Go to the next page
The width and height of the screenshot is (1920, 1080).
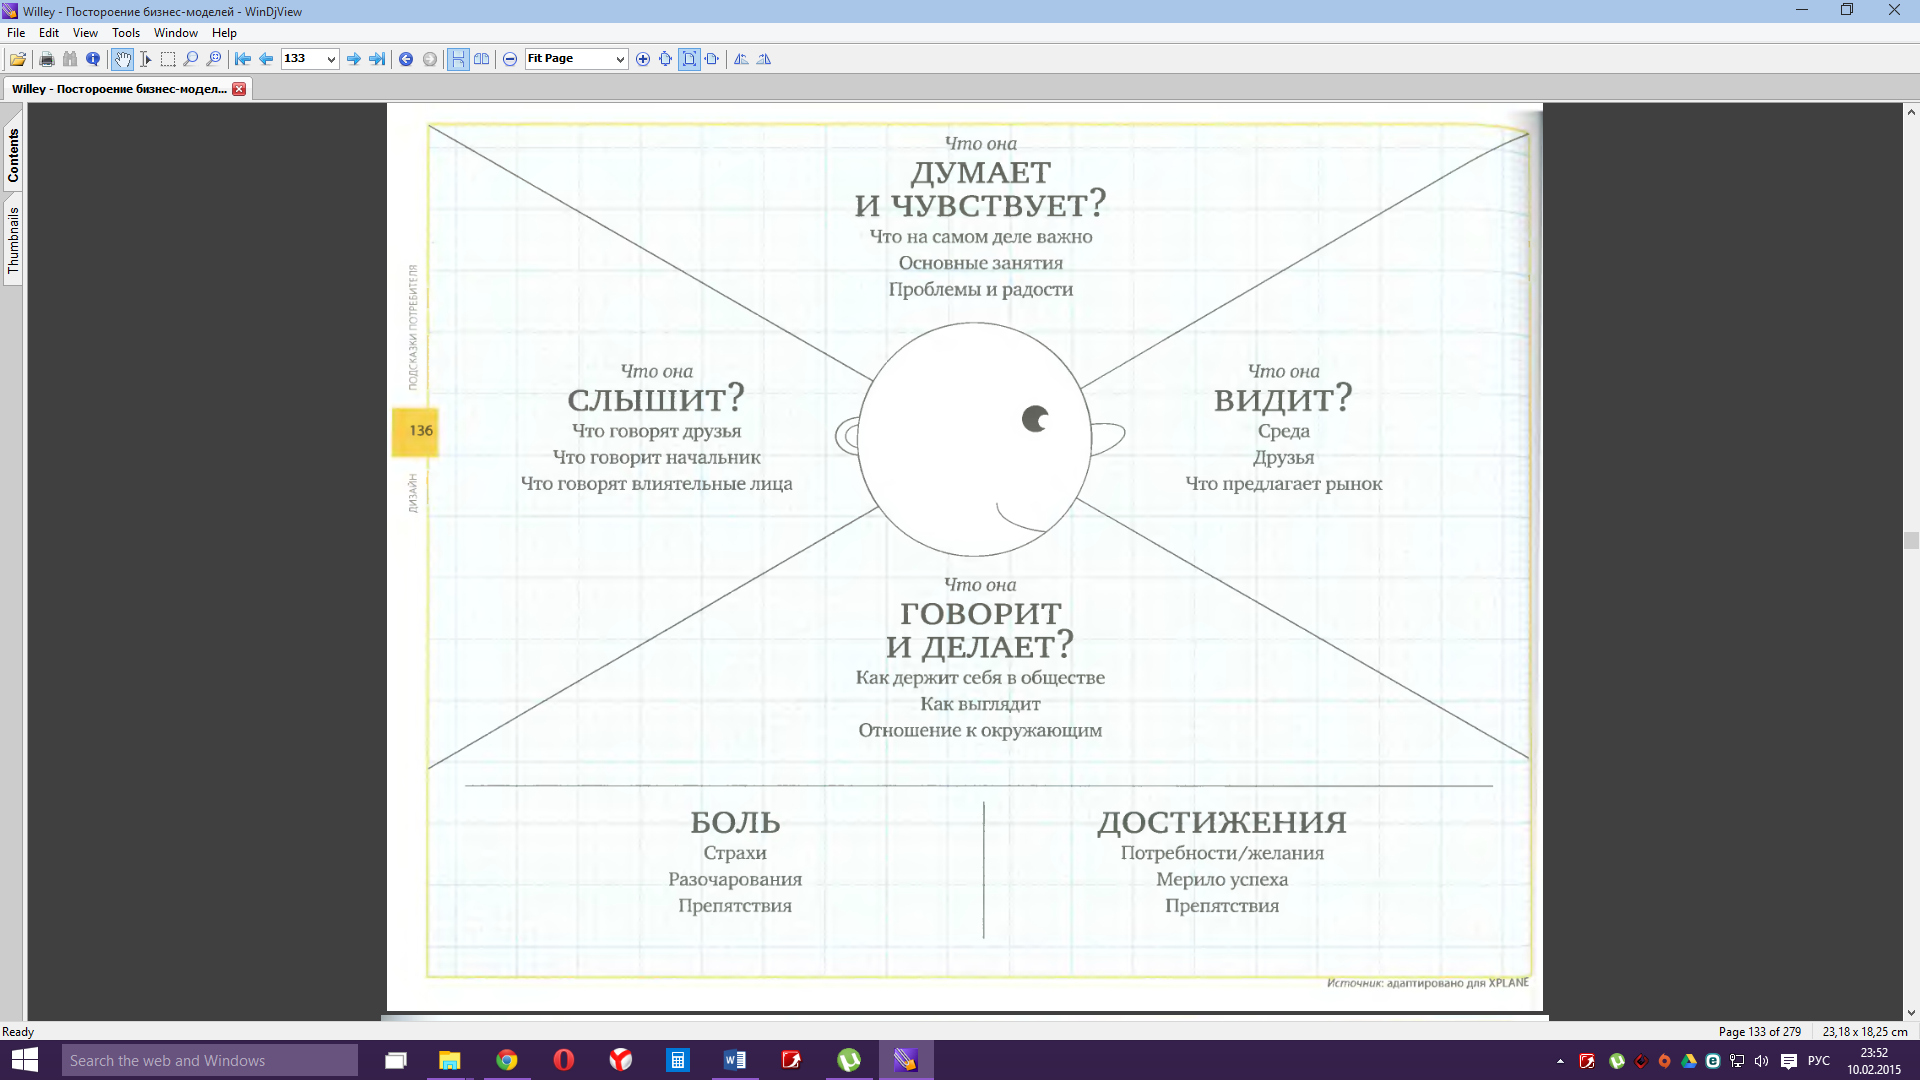pyautogui.click(x=354, y=59)
